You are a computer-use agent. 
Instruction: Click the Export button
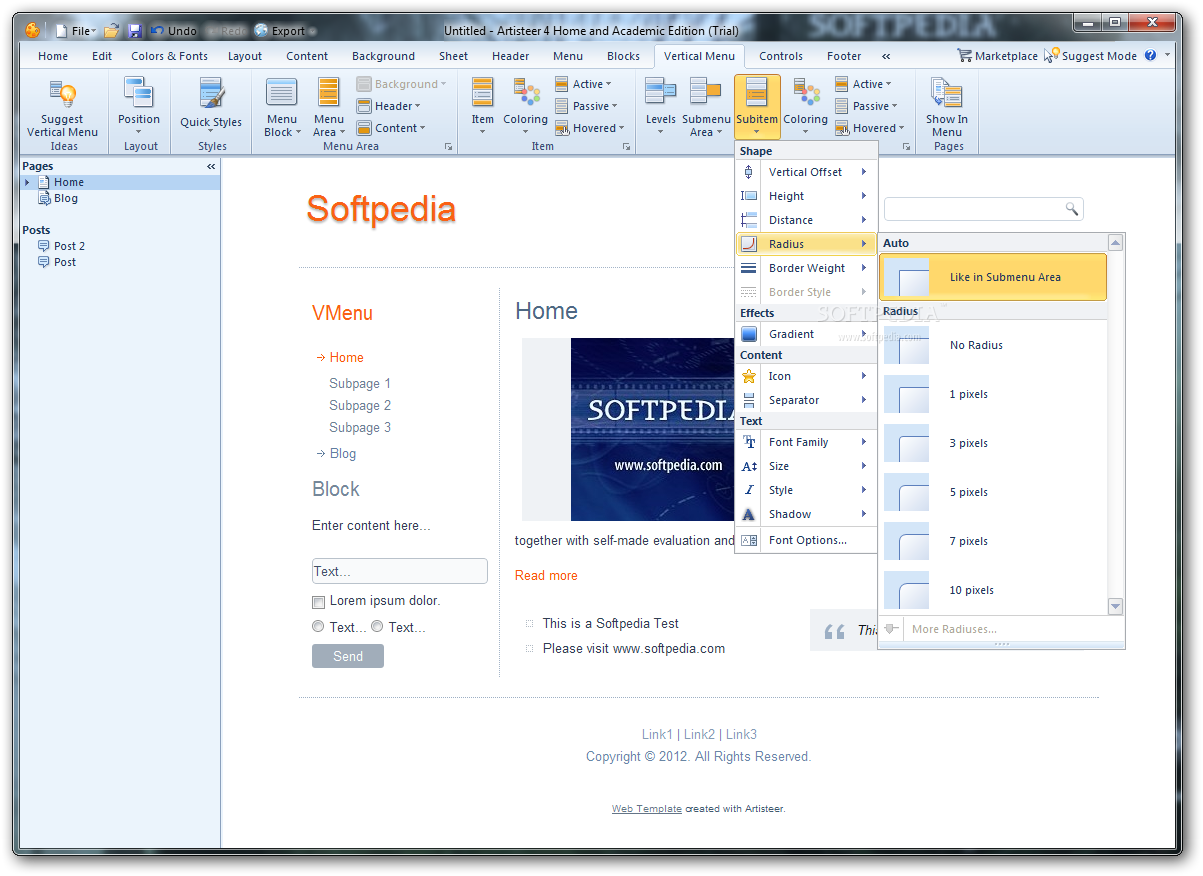coord(280,31)
